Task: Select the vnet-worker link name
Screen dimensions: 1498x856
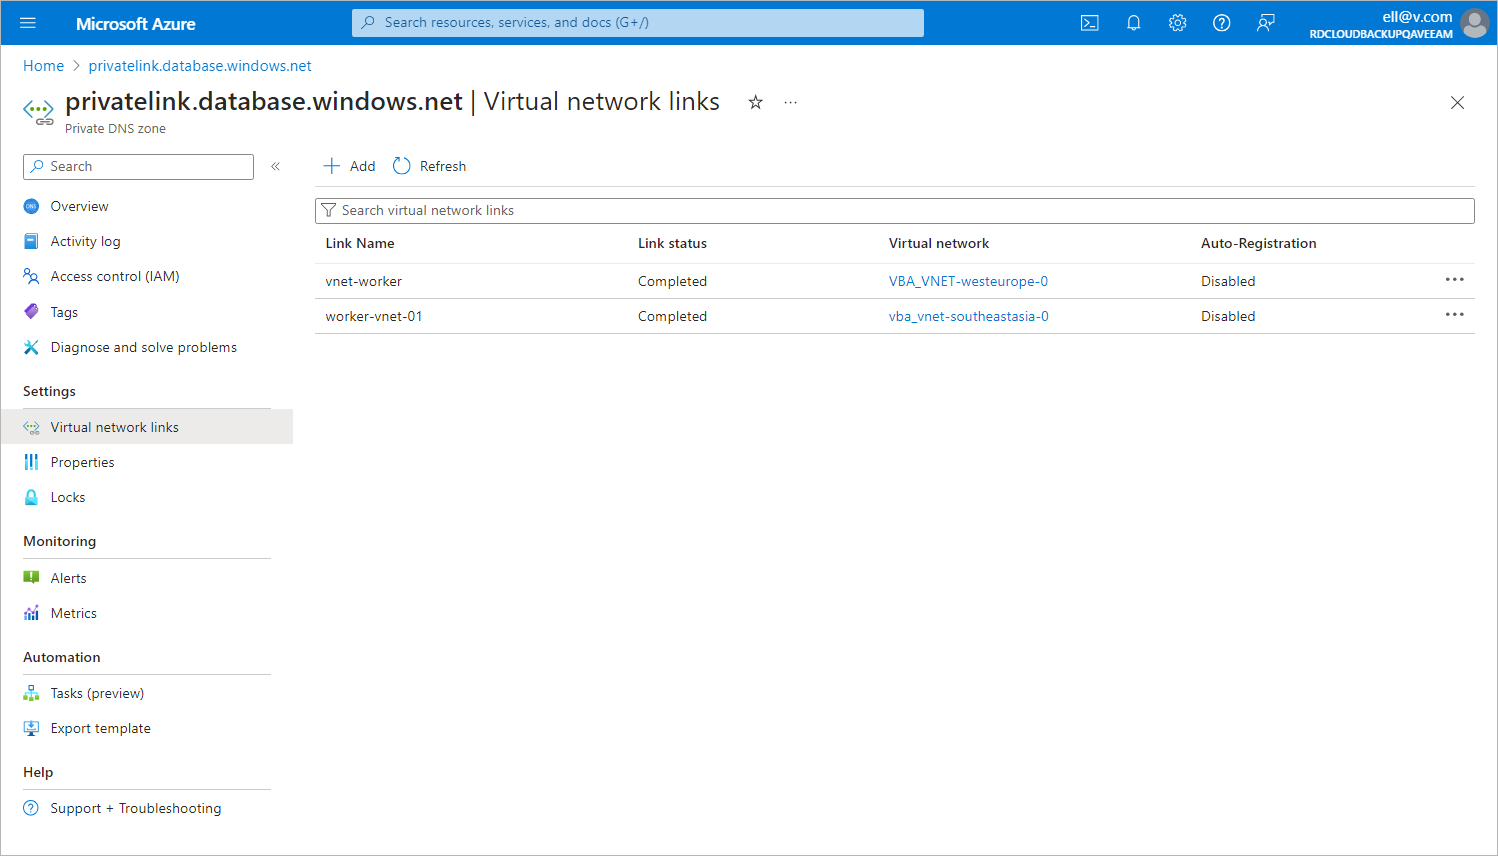Action: pos(364,281)
